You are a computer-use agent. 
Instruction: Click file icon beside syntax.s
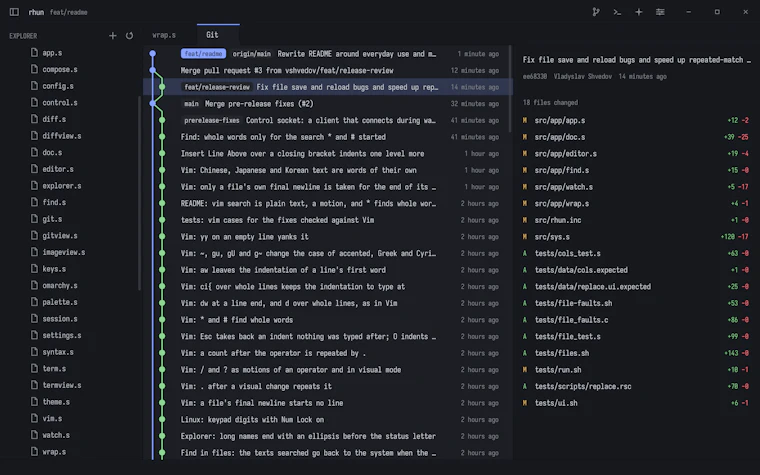point(34,351)
